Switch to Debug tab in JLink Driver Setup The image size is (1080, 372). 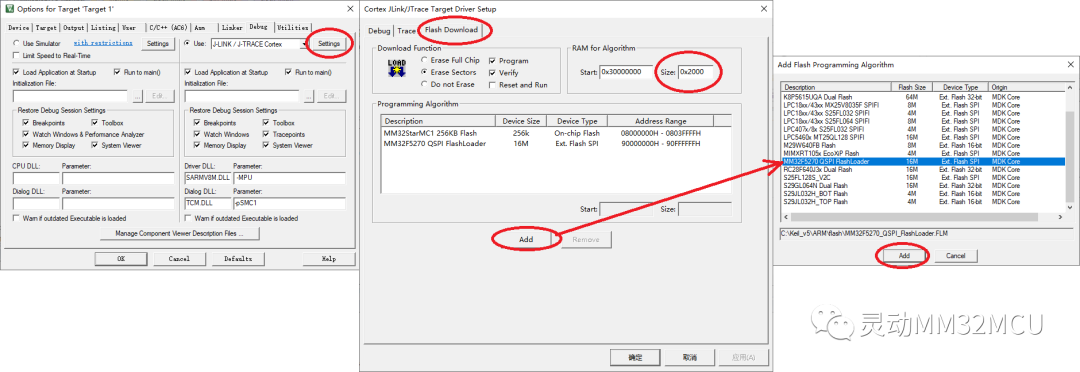379,31
